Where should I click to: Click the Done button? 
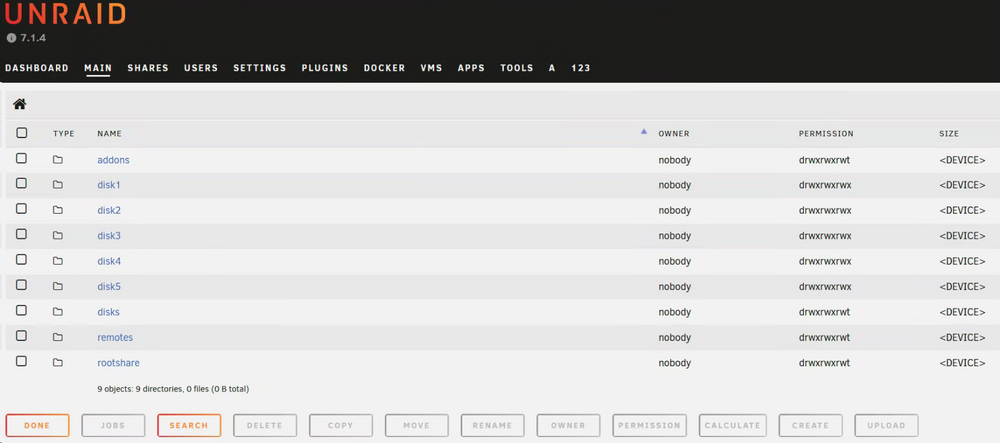(38, 425)
